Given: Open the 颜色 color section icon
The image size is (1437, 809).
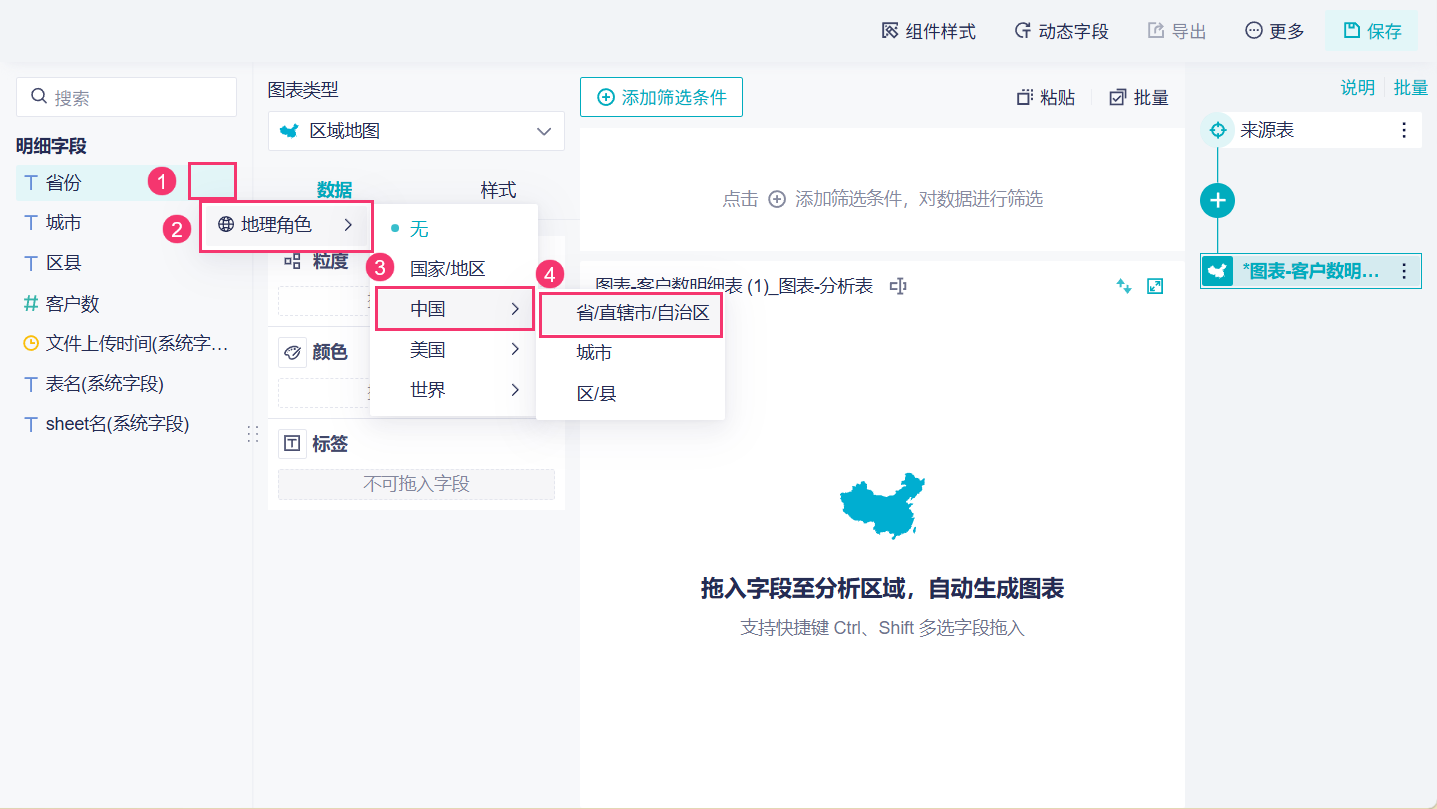Looking at the screenshot, I should tap(292, 353).
